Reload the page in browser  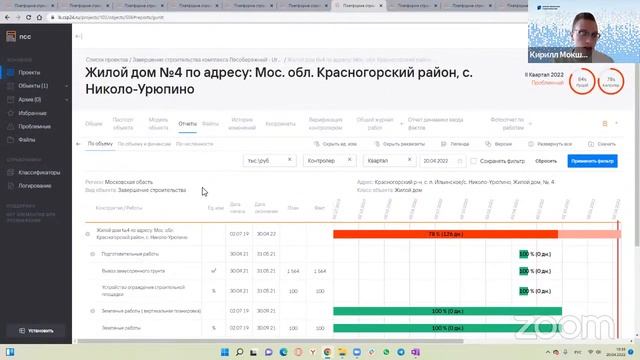pyautogui.click(x=28, y=18)
